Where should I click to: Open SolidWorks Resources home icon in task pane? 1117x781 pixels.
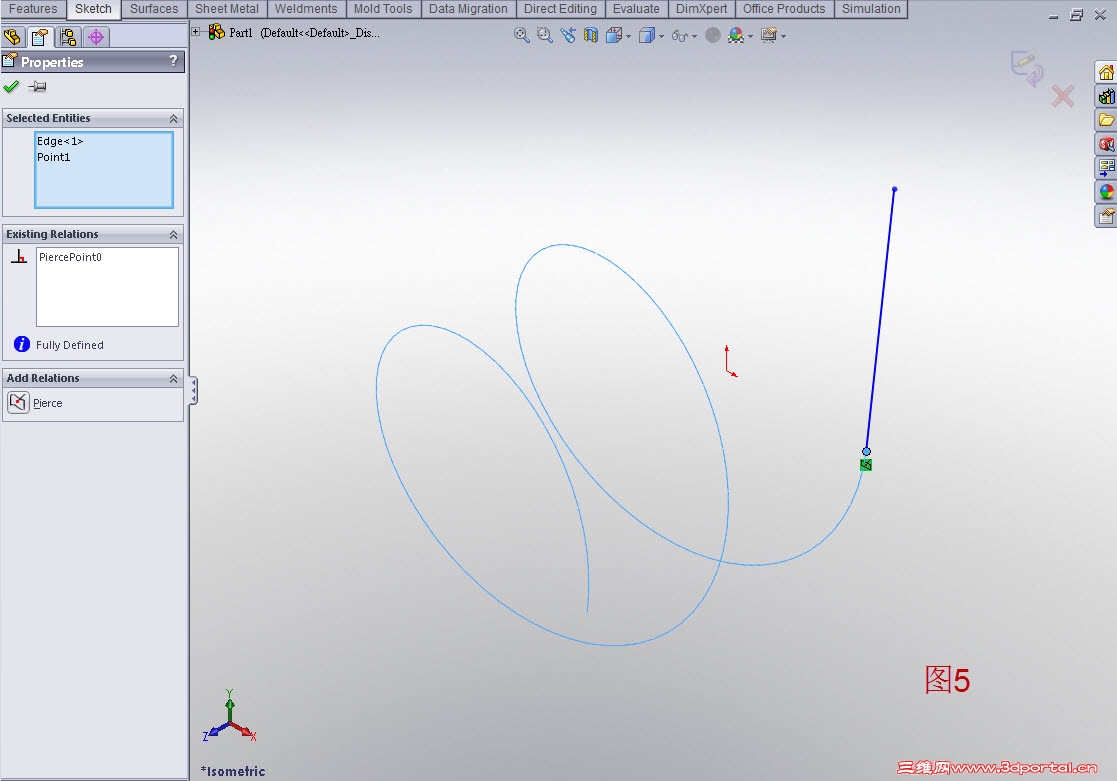coord(1106,73)
